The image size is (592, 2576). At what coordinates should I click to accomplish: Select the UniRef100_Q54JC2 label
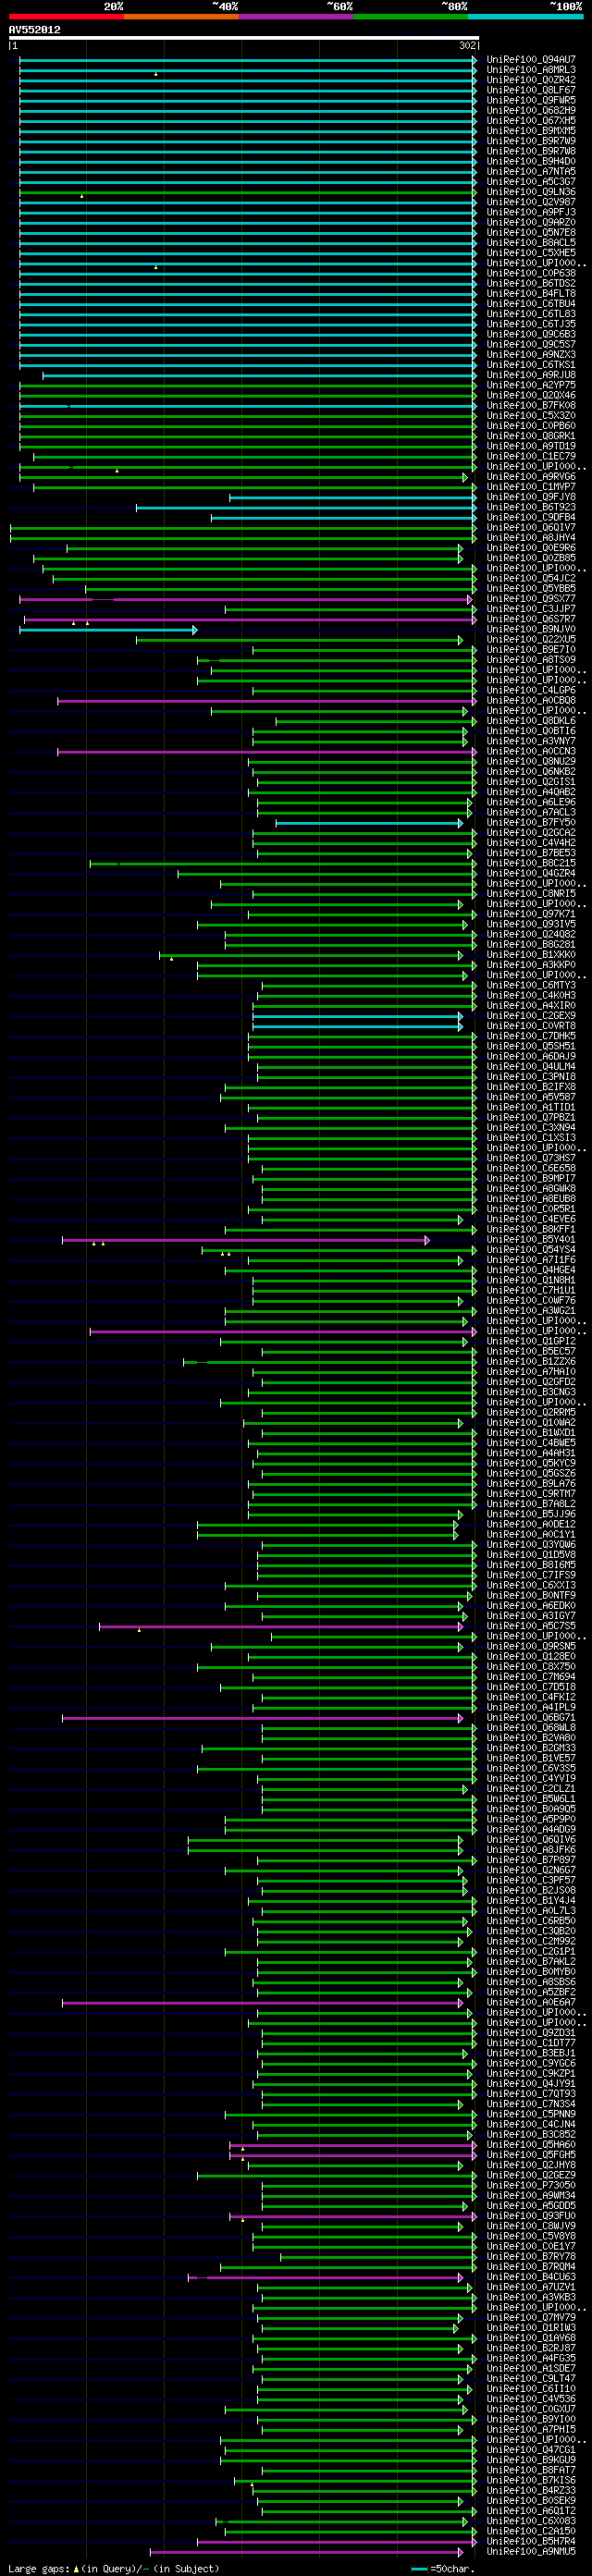[x=531, y=579]
